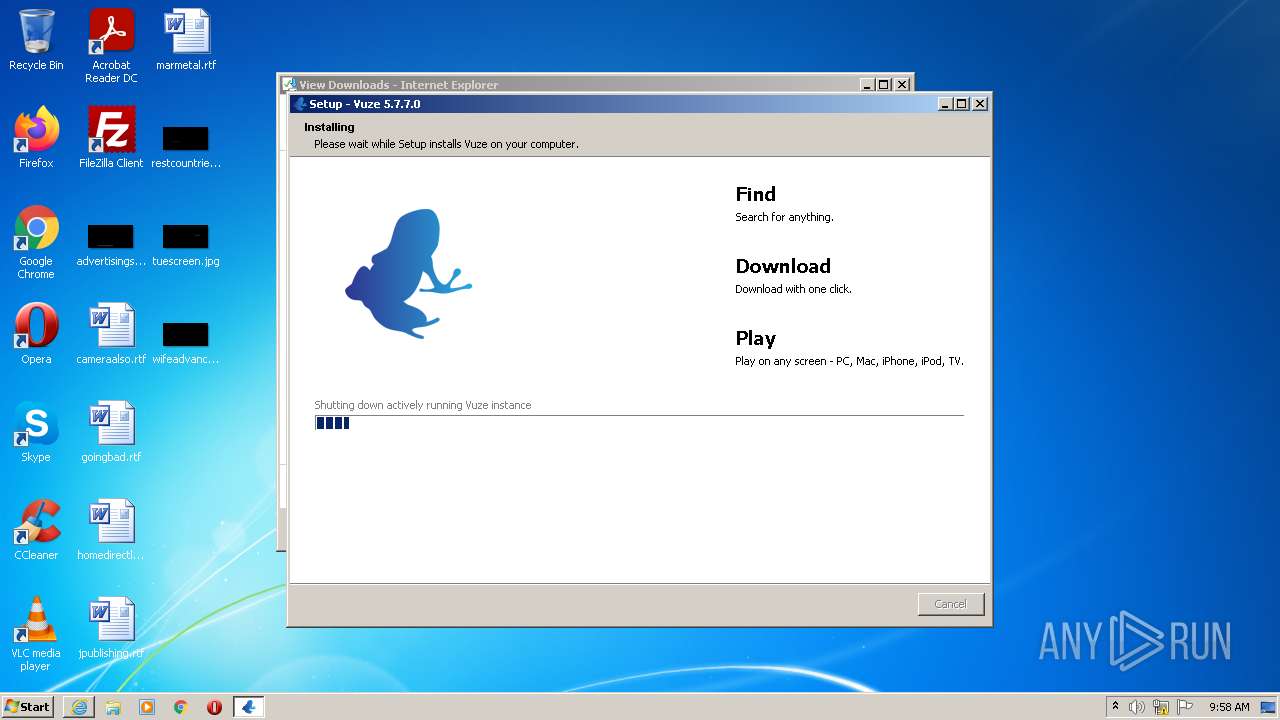Image resolution: width=1280 pixels, height=720 pixels.
Task: Open the volume speaker tray icon
Action: 1137,707
